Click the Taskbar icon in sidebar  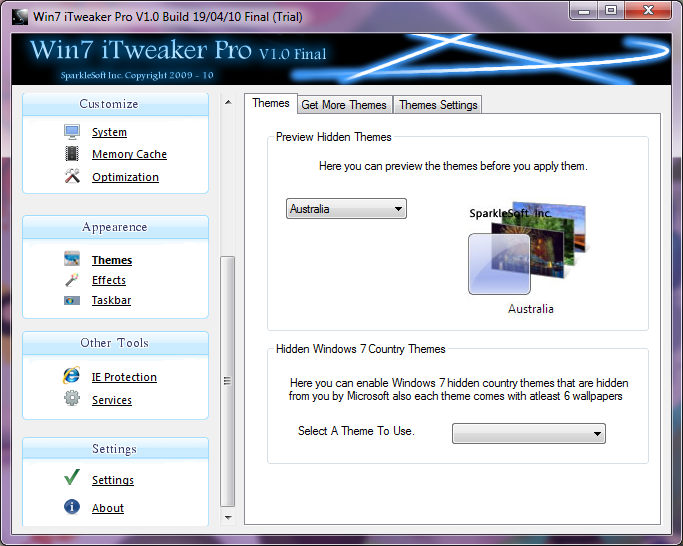click(72, 300)
